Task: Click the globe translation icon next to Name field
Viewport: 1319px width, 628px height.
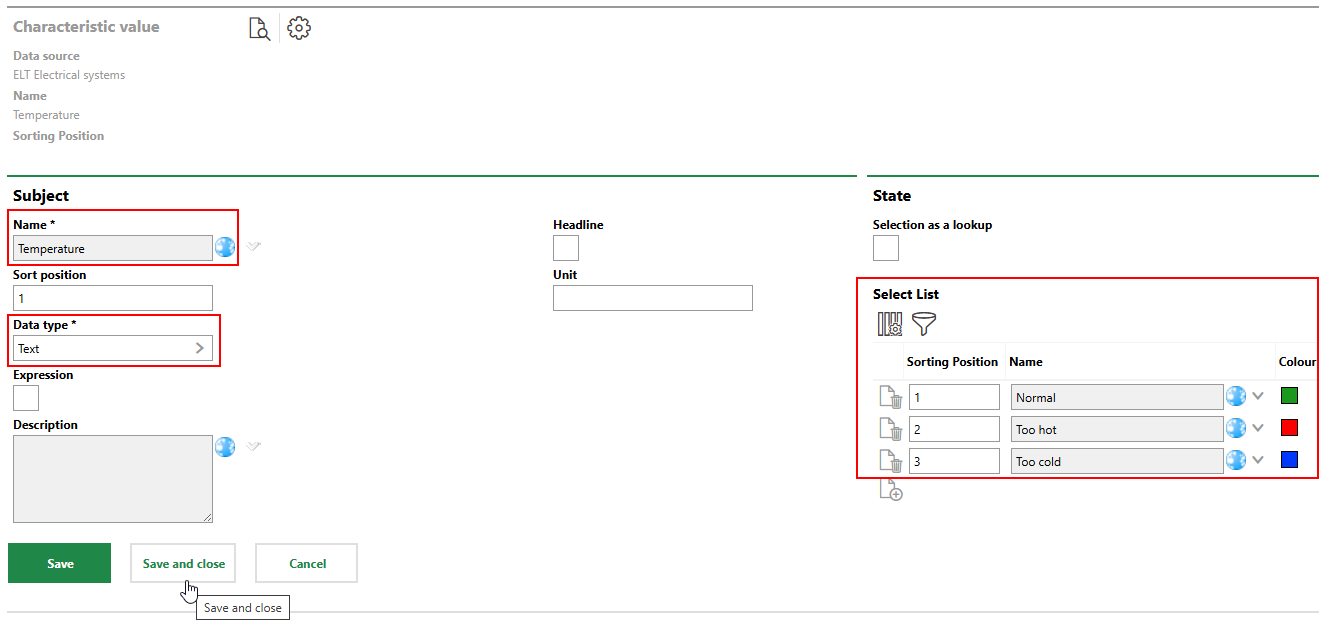Action: (225, 247)
